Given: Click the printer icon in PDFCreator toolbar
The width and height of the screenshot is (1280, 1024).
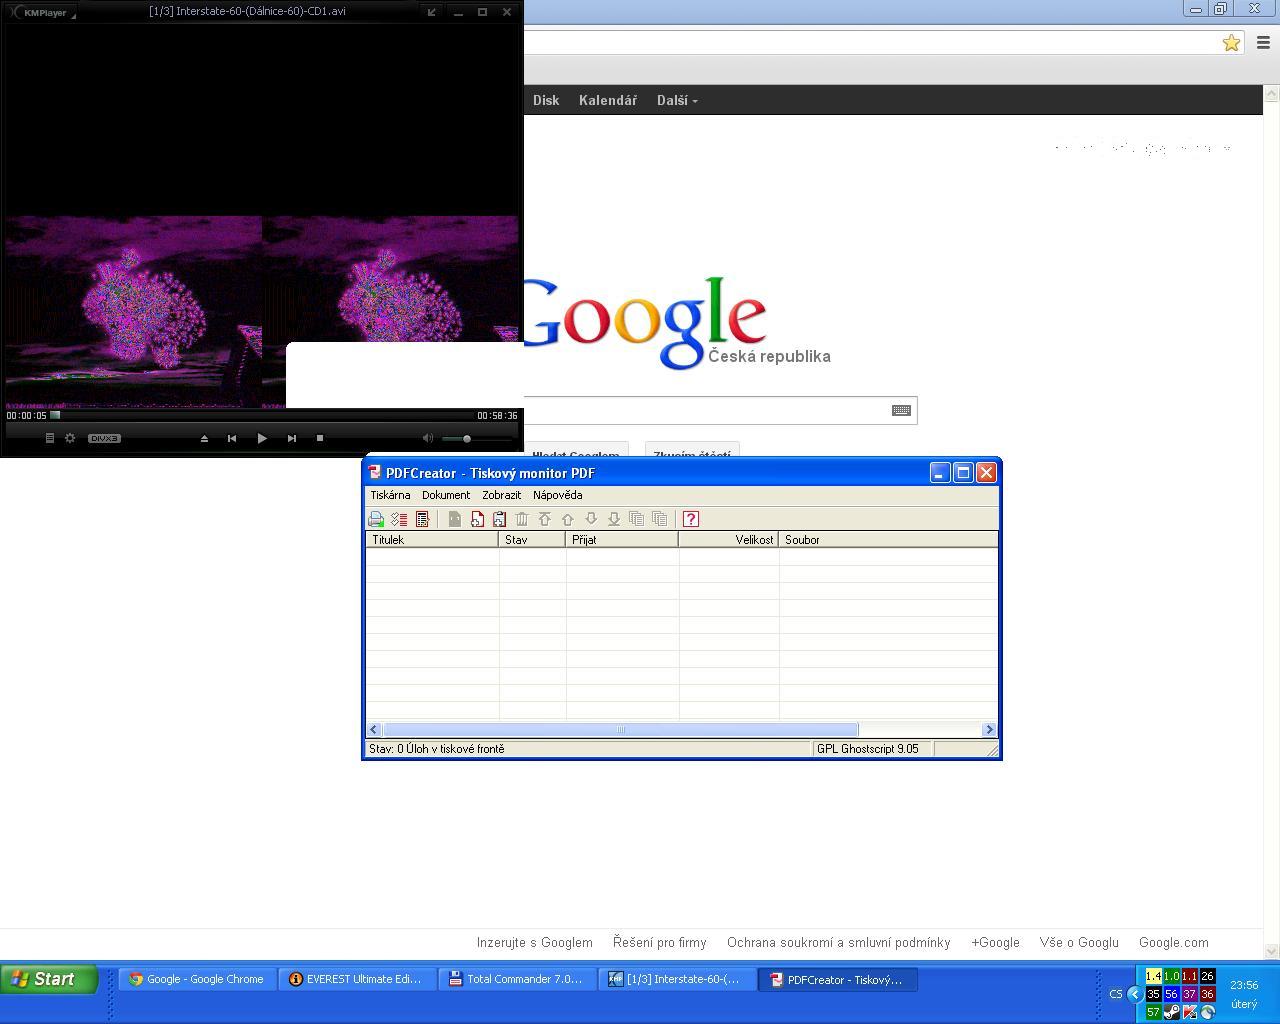Looking at the screenshot, I should tap(376, 519).
